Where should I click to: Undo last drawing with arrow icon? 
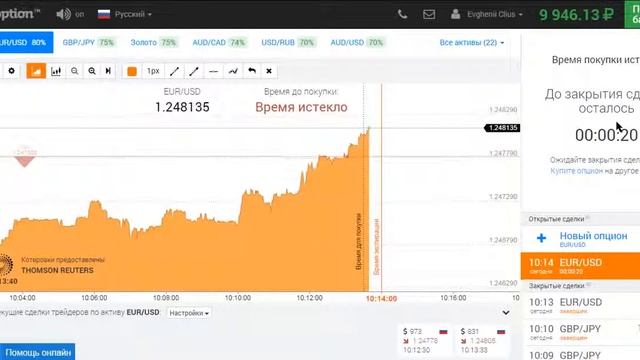pos(252,71)
